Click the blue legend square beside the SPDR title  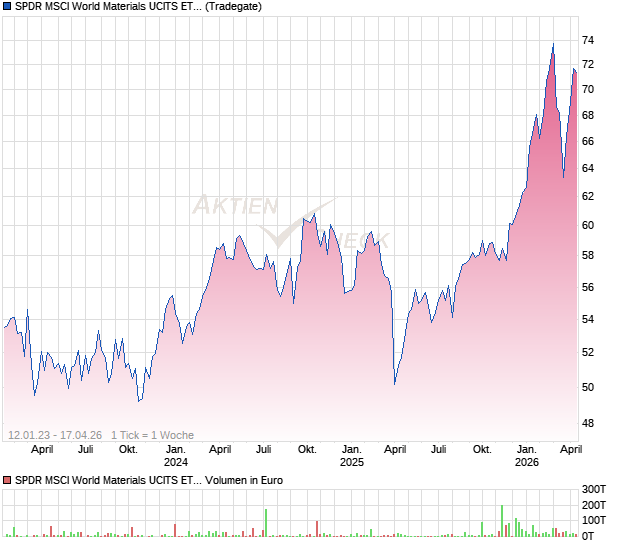tap(8, 7)
